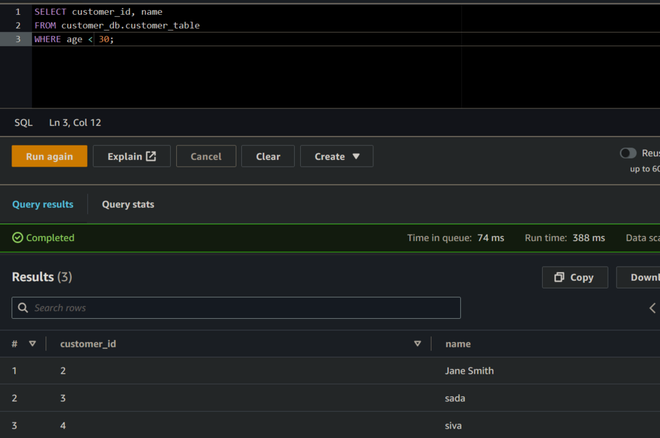Switch to the Query results tab
This screenshot has width=660, height=438.
coord(43,204)
